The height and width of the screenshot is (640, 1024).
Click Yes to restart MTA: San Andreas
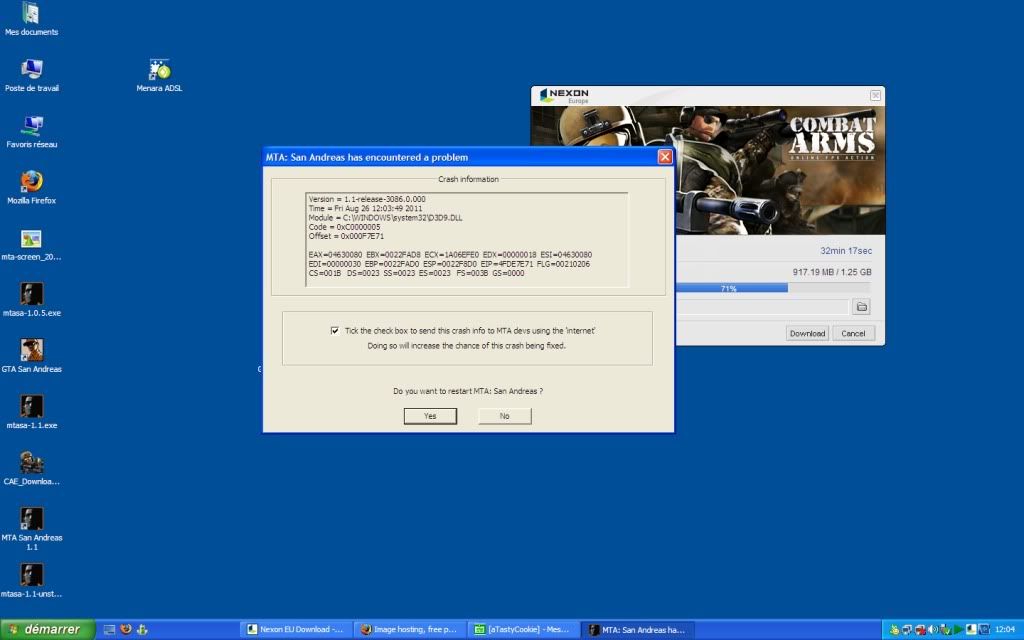430,416
